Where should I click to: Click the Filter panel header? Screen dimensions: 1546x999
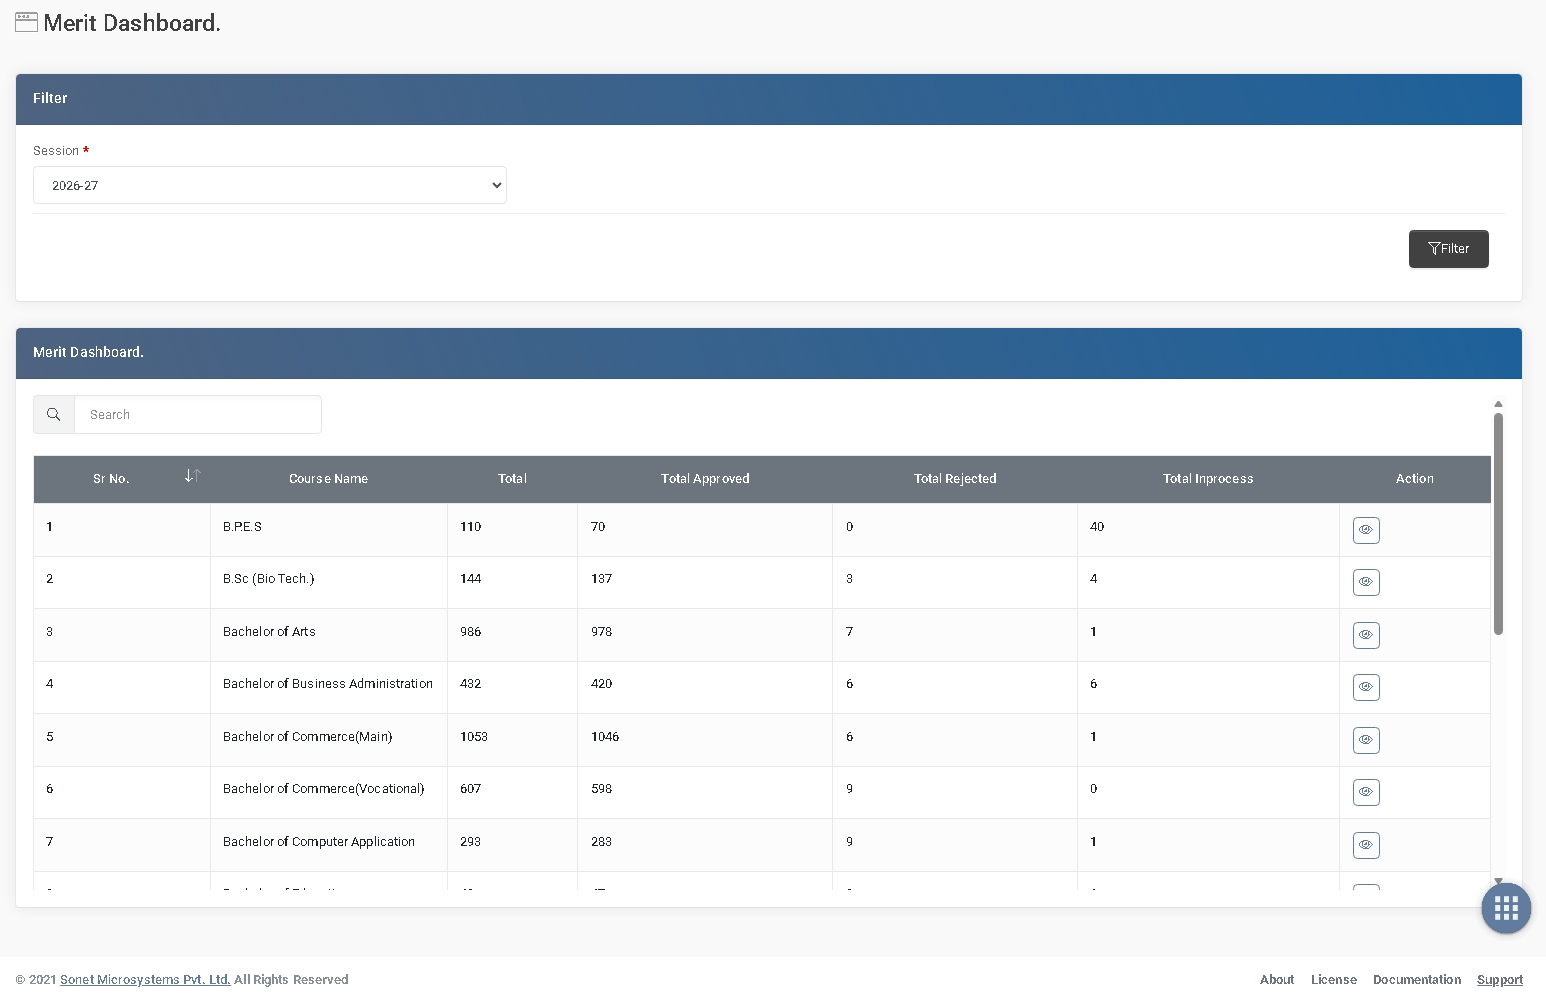(769, 99)
